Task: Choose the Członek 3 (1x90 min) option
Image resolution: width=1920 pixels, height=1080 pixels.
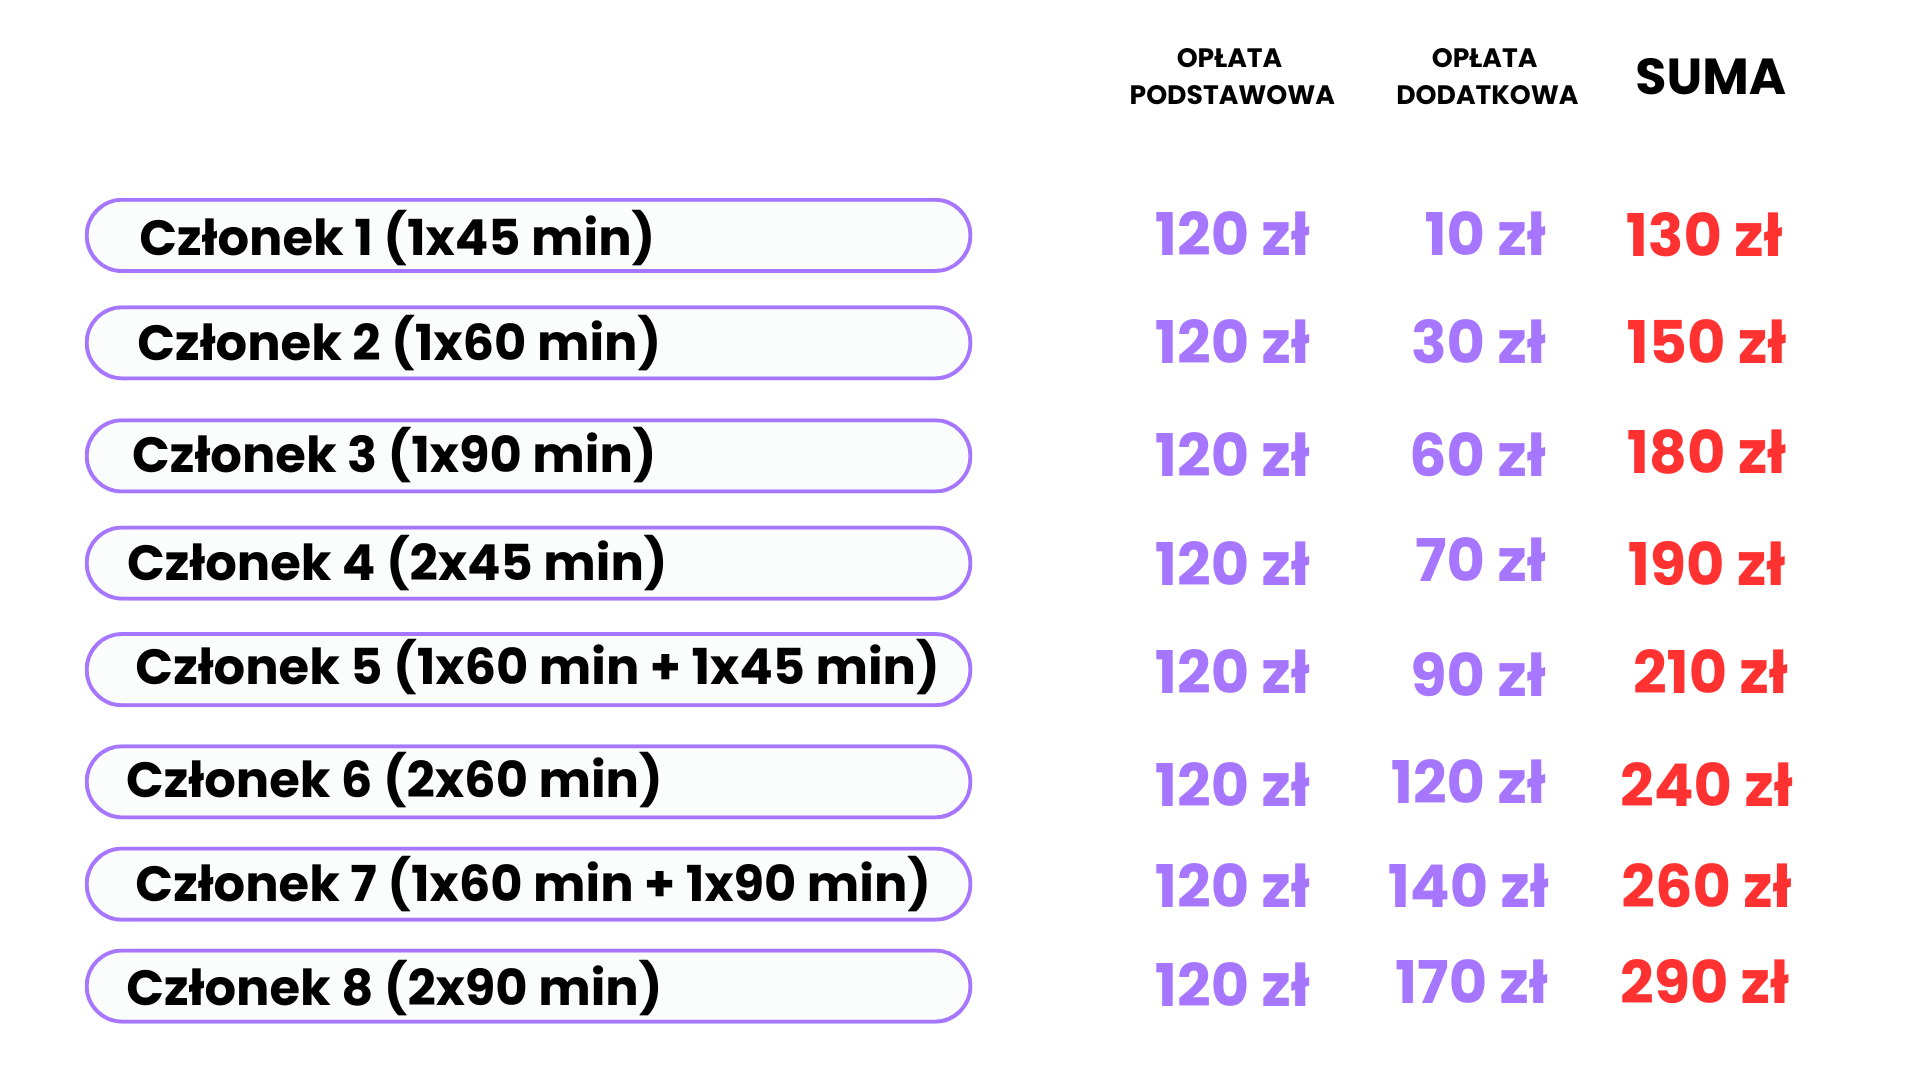Action: [x=528, y=456]
